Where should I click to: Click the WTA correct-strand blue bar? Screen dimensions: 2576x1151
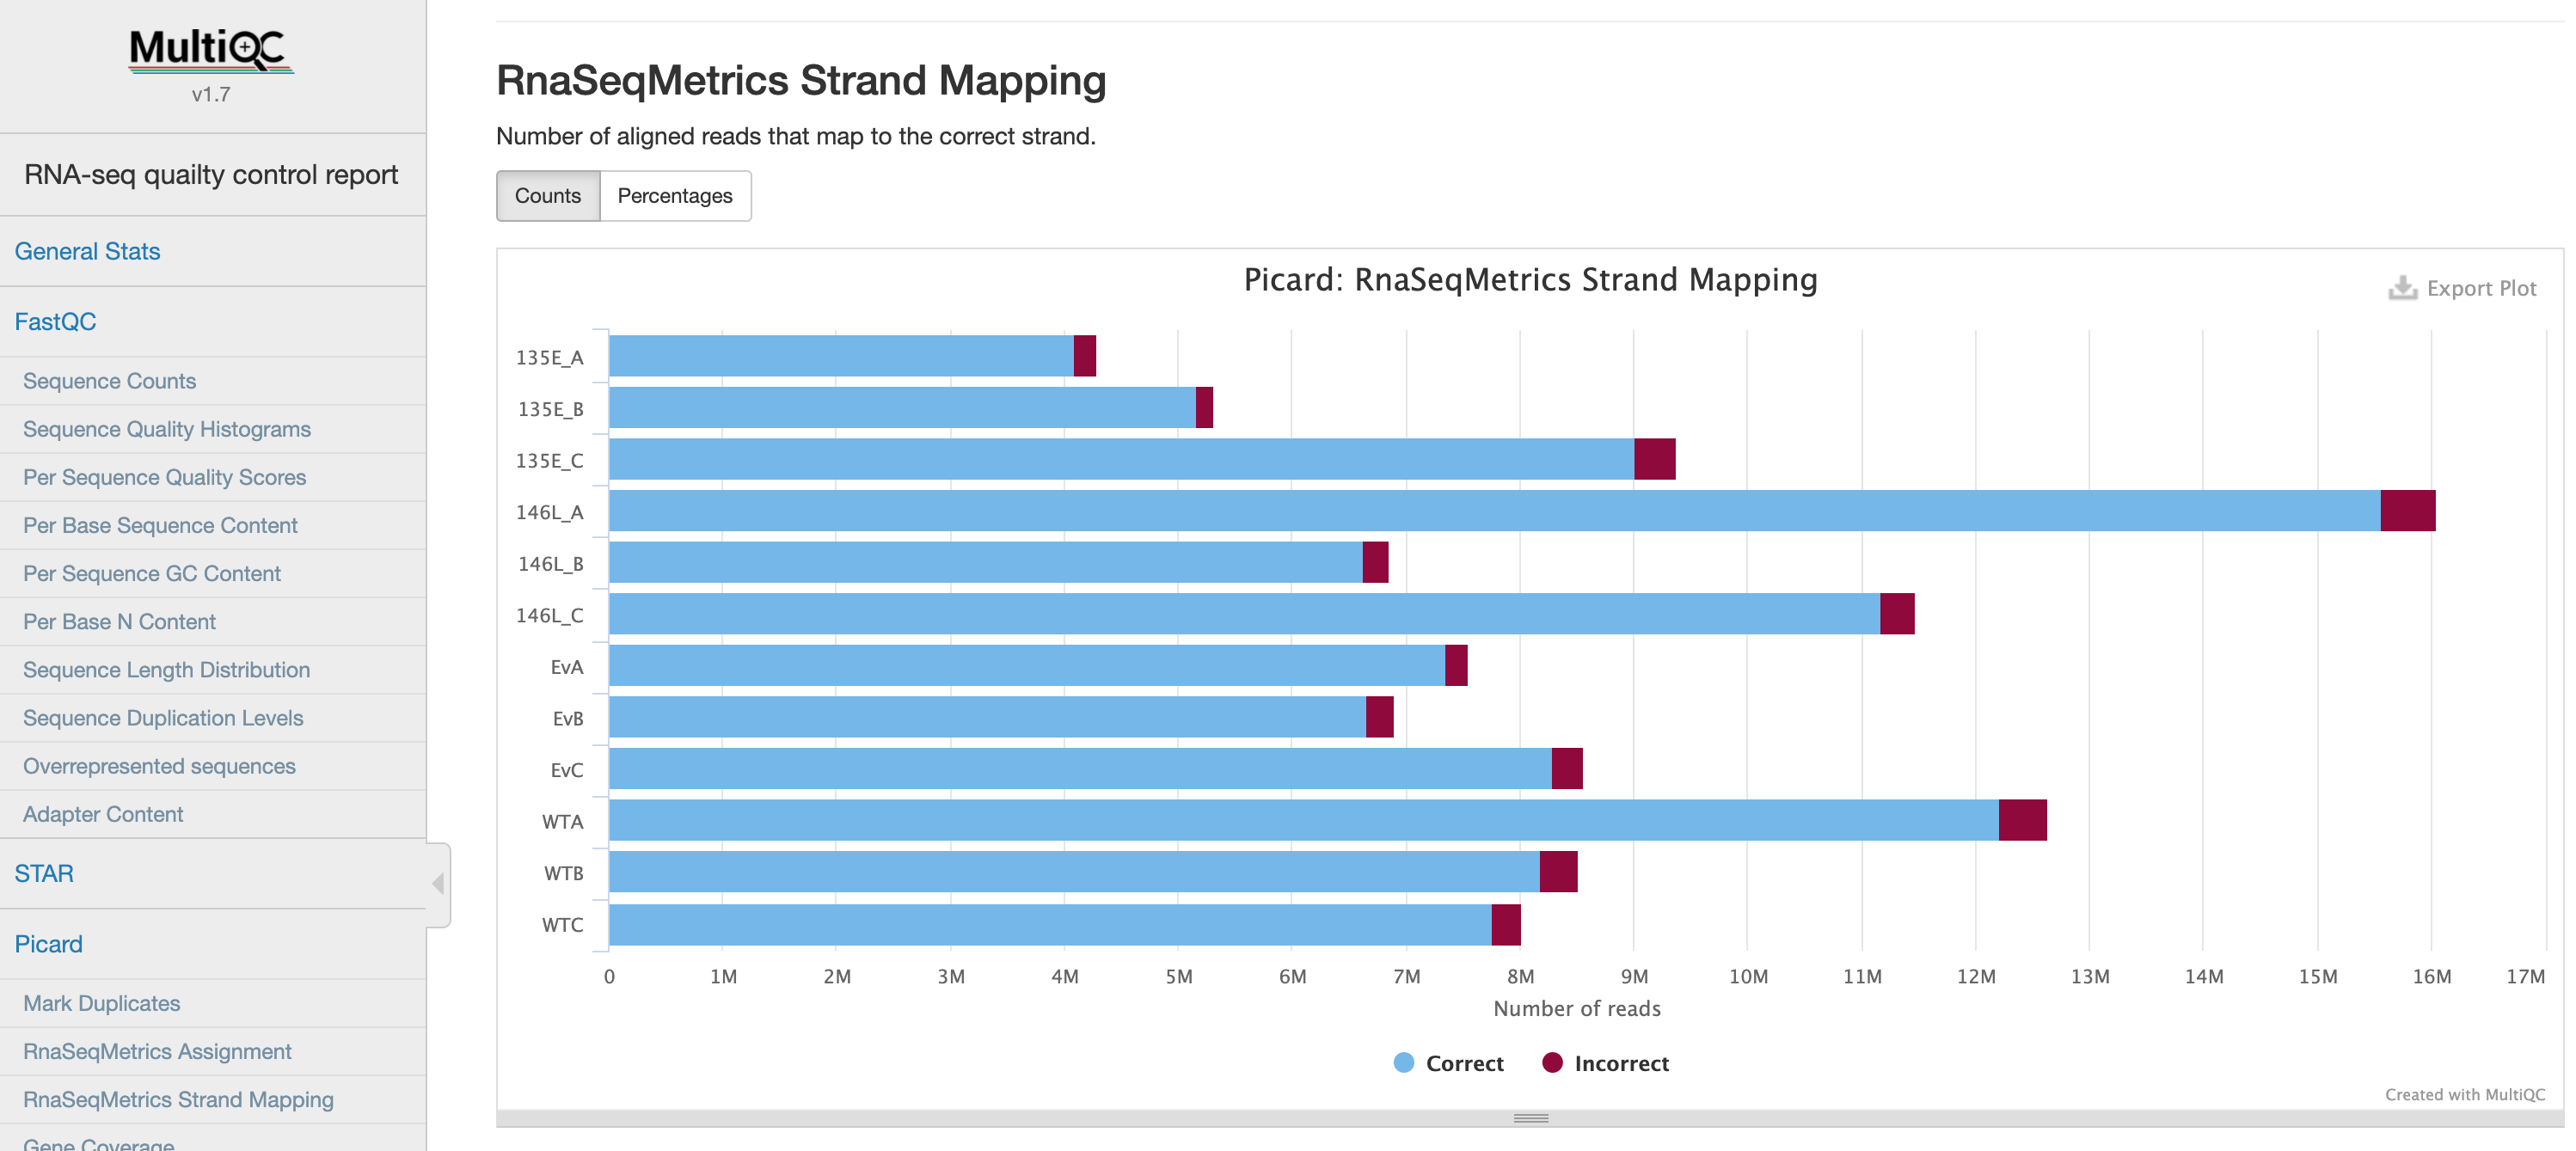(x=1300, y=820)
